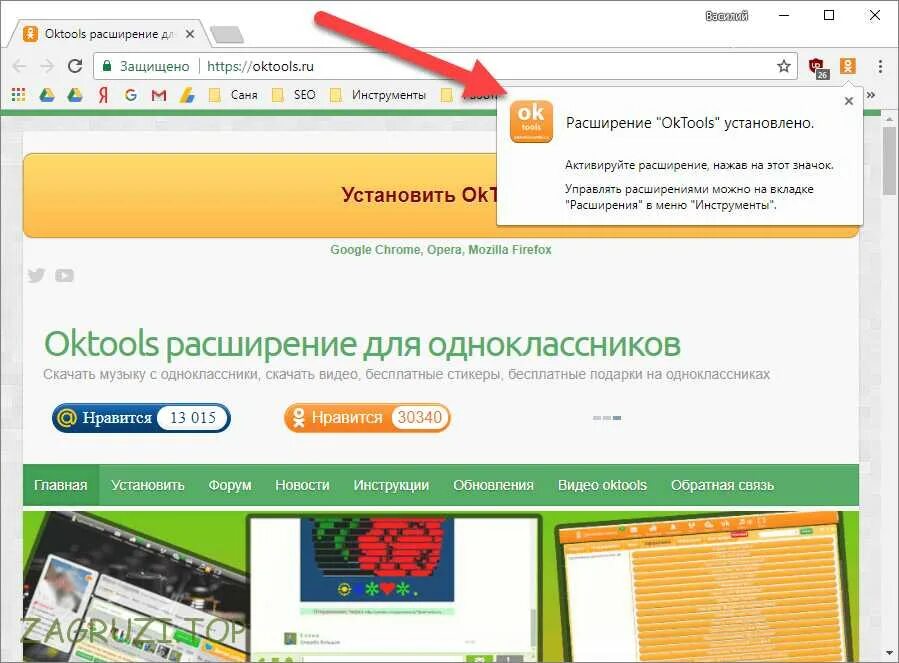Screen dimensions: 899x663
Task: Open the SEO bookmarks folder
Action: pos(294,95)
